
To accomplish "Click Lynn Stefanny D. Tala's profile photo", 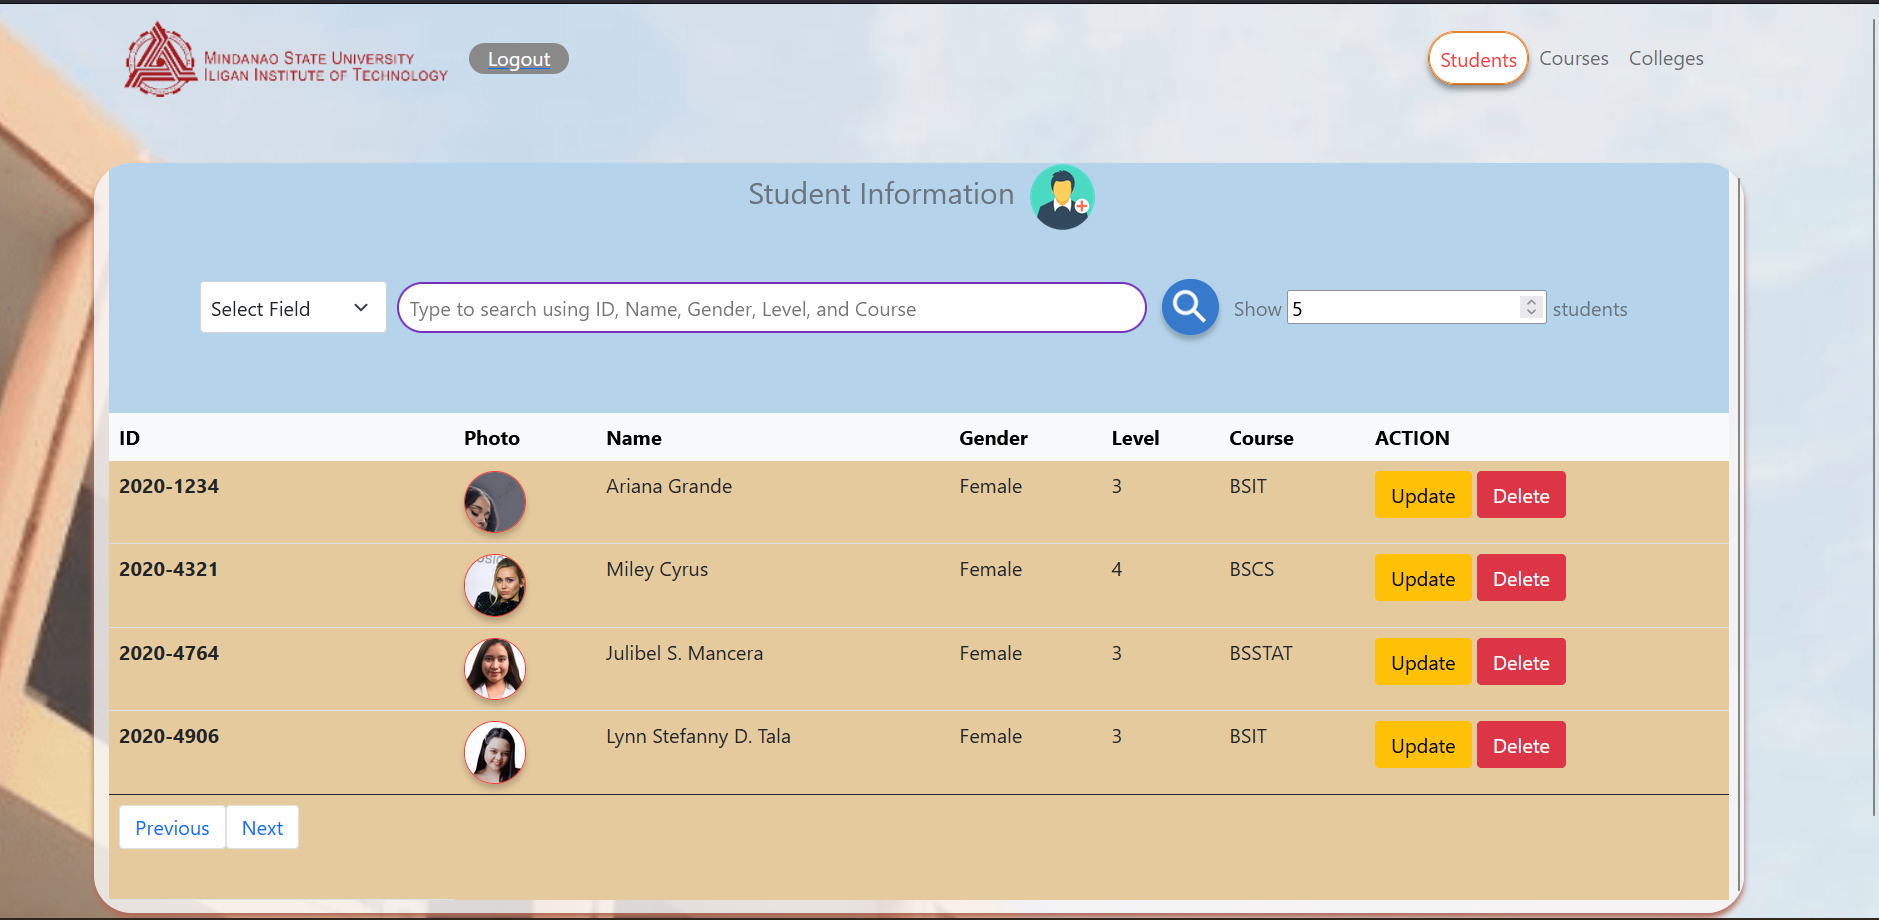I will (494, 752).
